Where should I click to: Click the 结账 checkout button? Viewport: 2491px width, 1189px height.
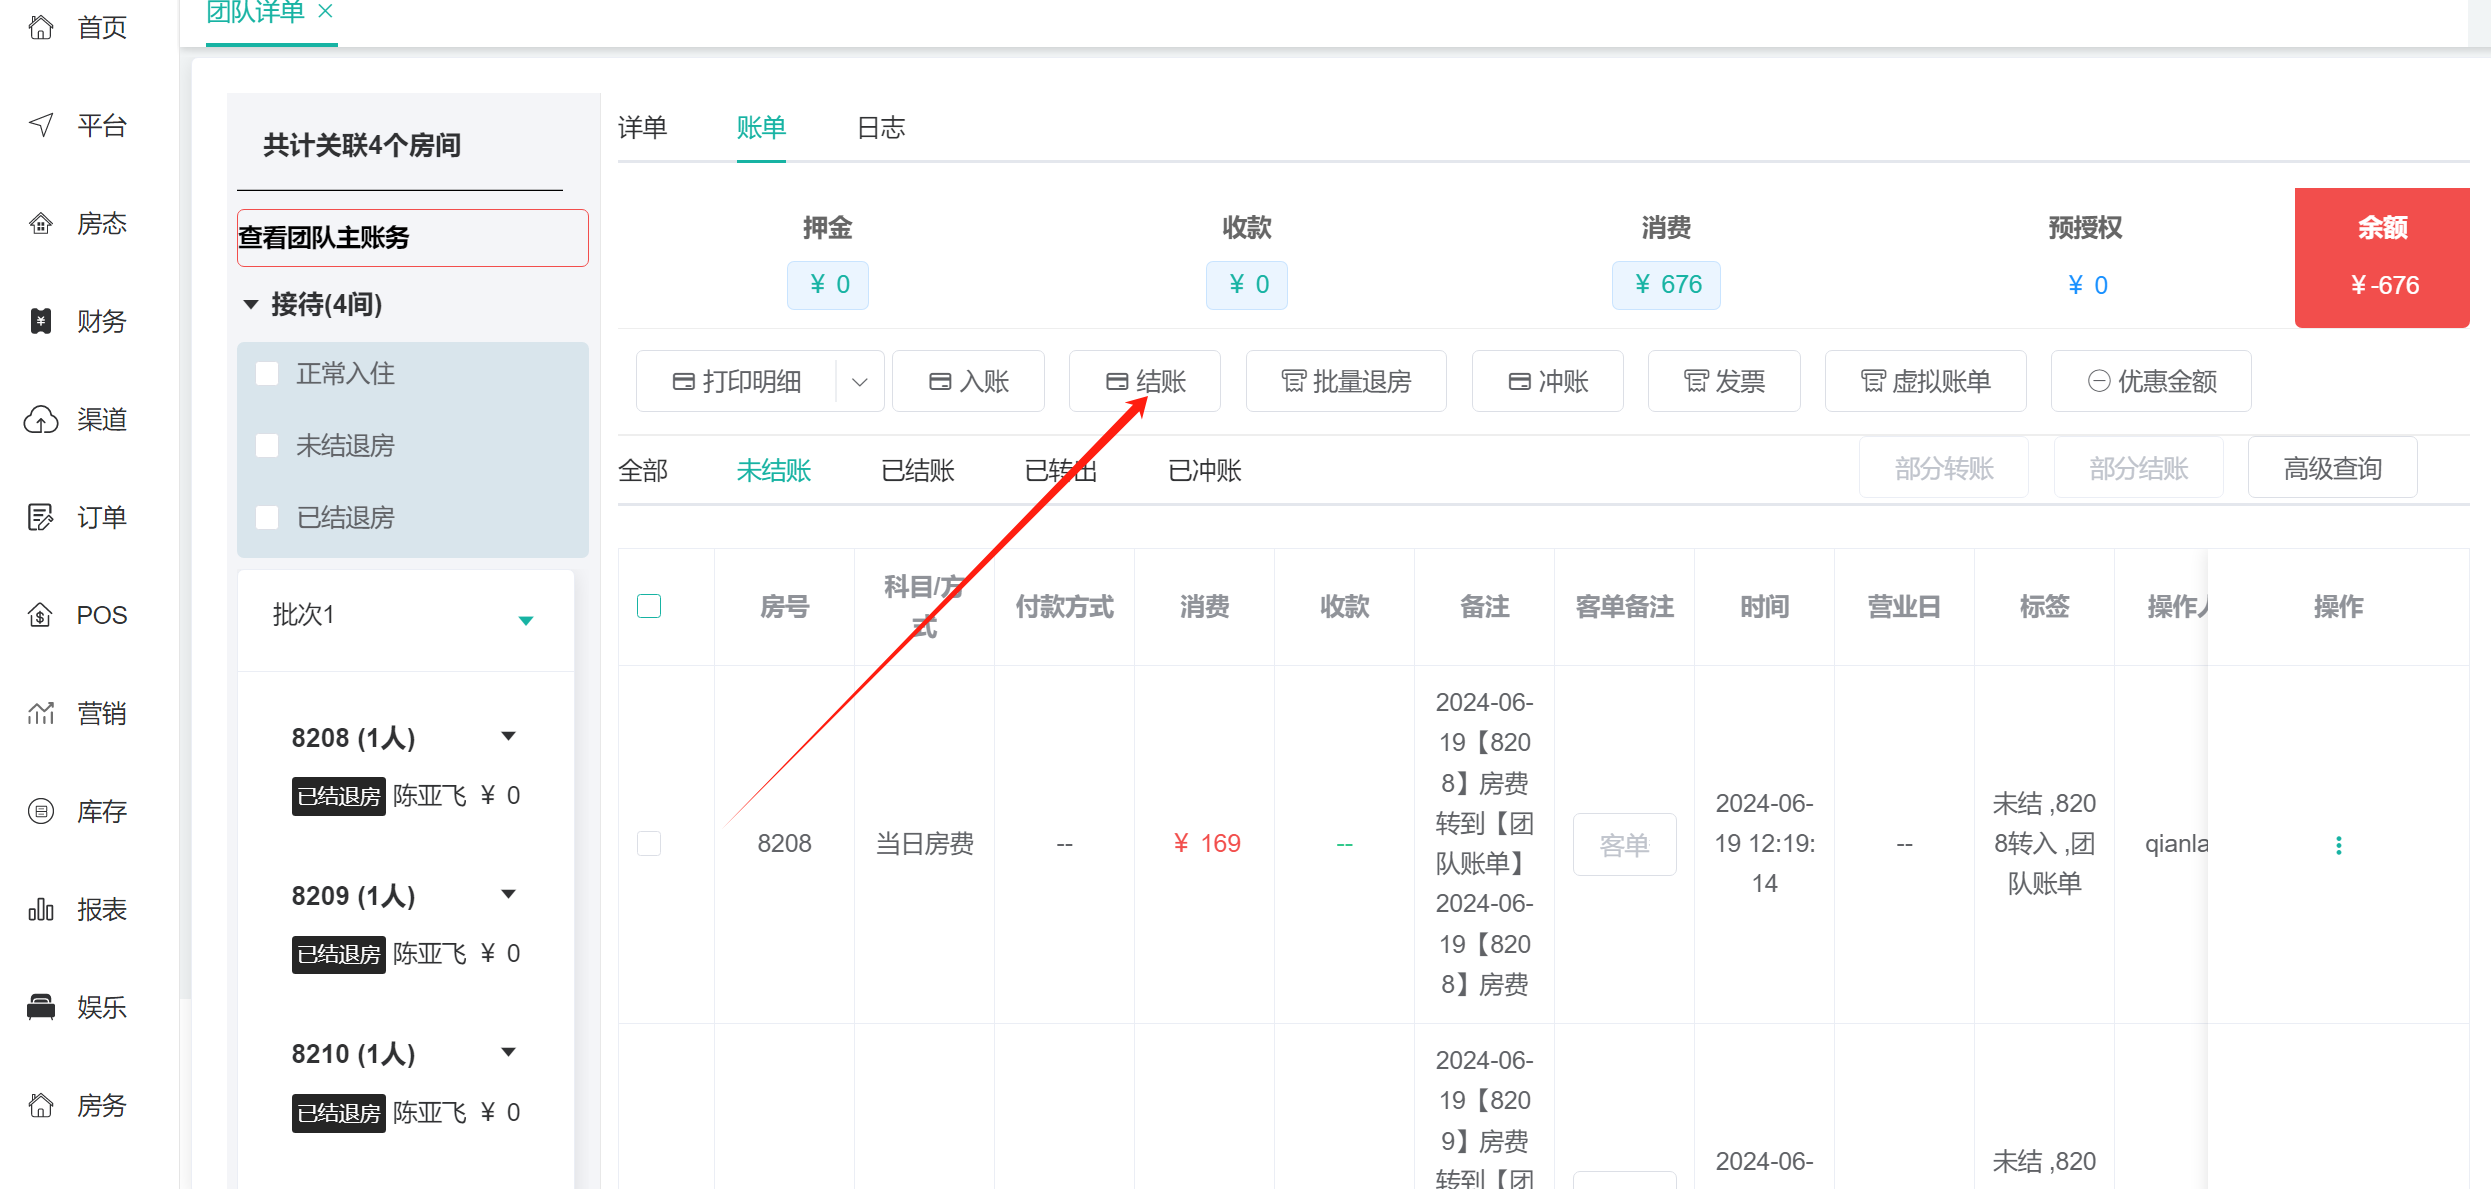coord(1145,381)
